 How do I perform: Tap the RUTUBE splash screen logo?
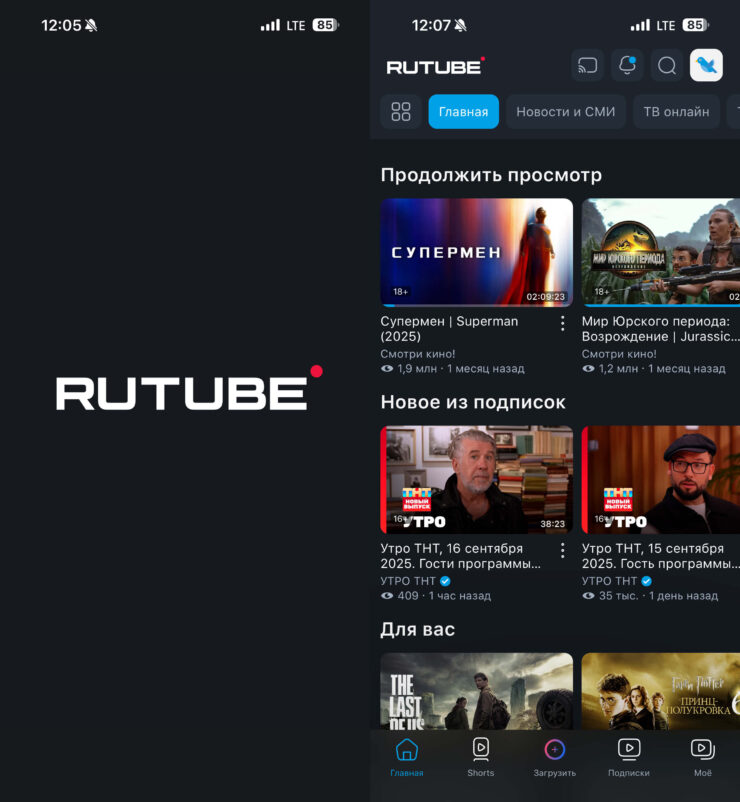point(189,388)
